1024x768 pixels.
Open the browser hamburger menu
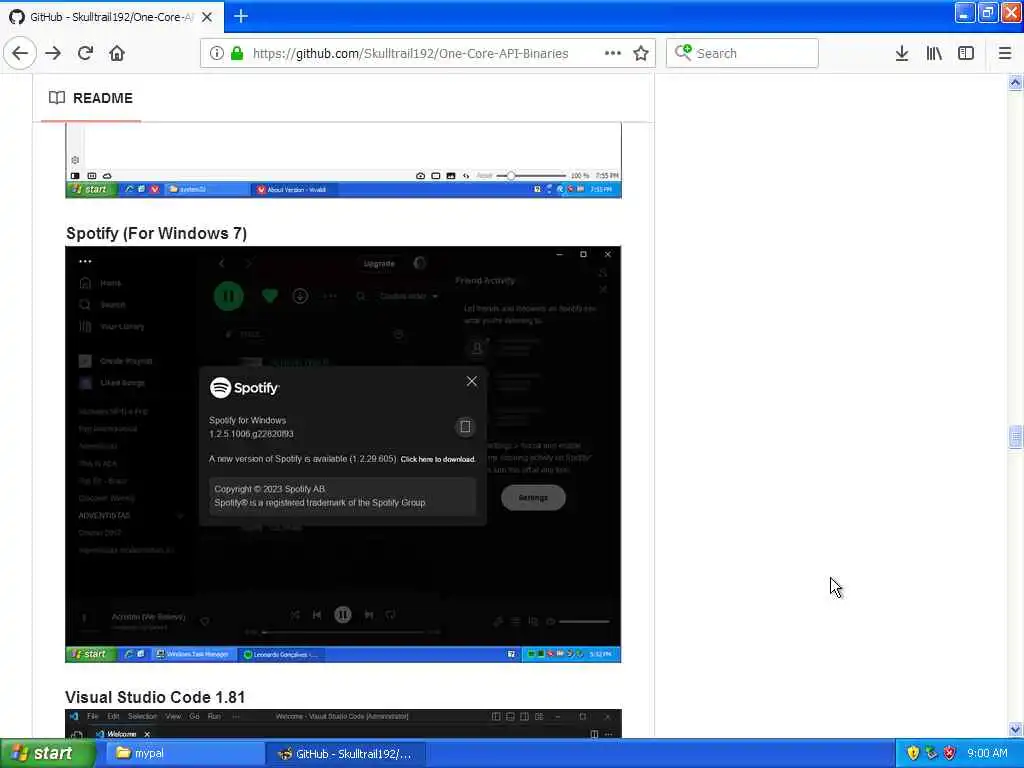[x=1005, y=53]
